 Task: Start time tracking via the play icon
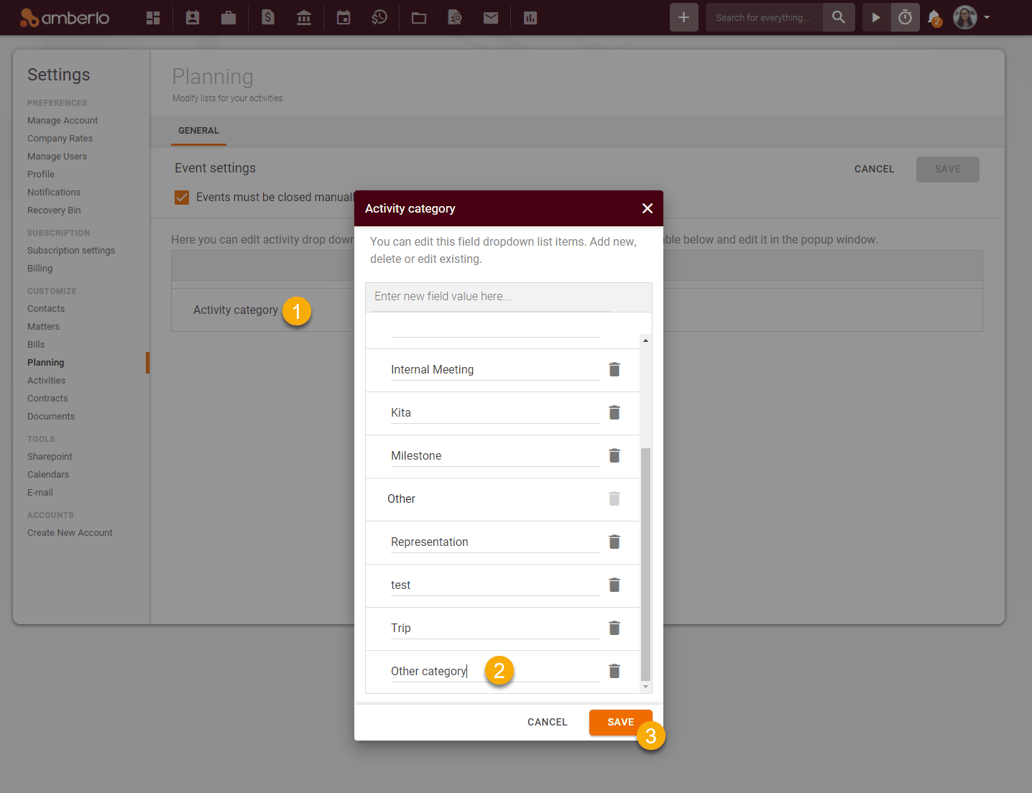click(x=874, y=17)
